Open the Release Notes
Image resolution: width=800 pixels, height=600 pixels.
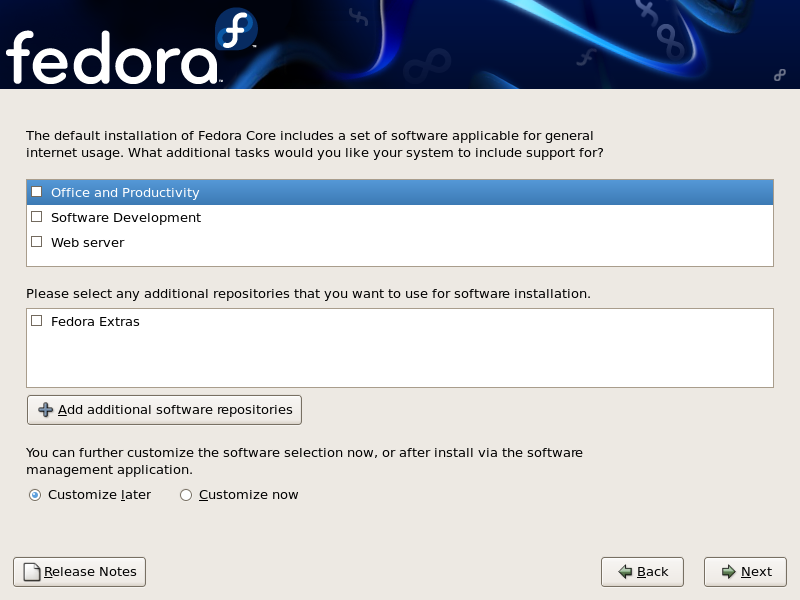click(x=80, y=572)
